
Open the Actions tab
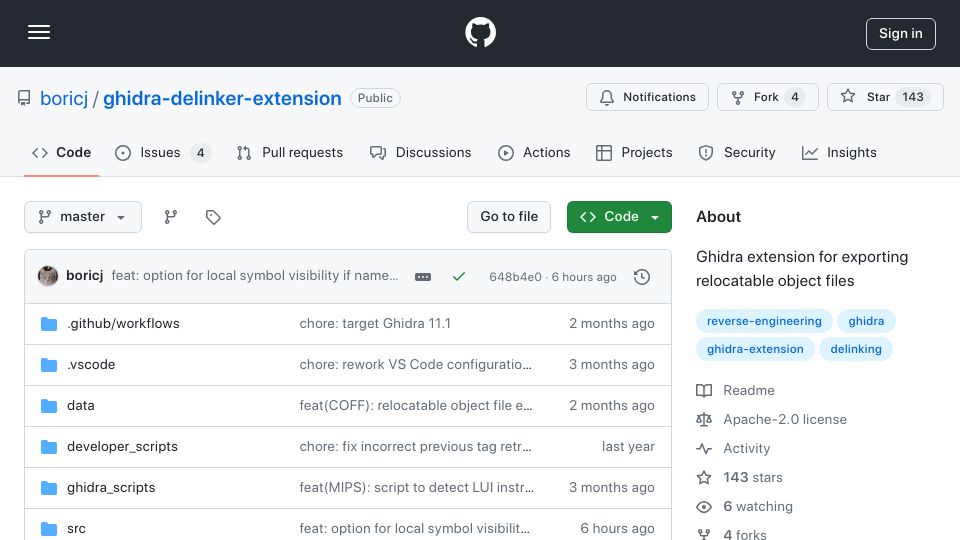tap(534, 152)
